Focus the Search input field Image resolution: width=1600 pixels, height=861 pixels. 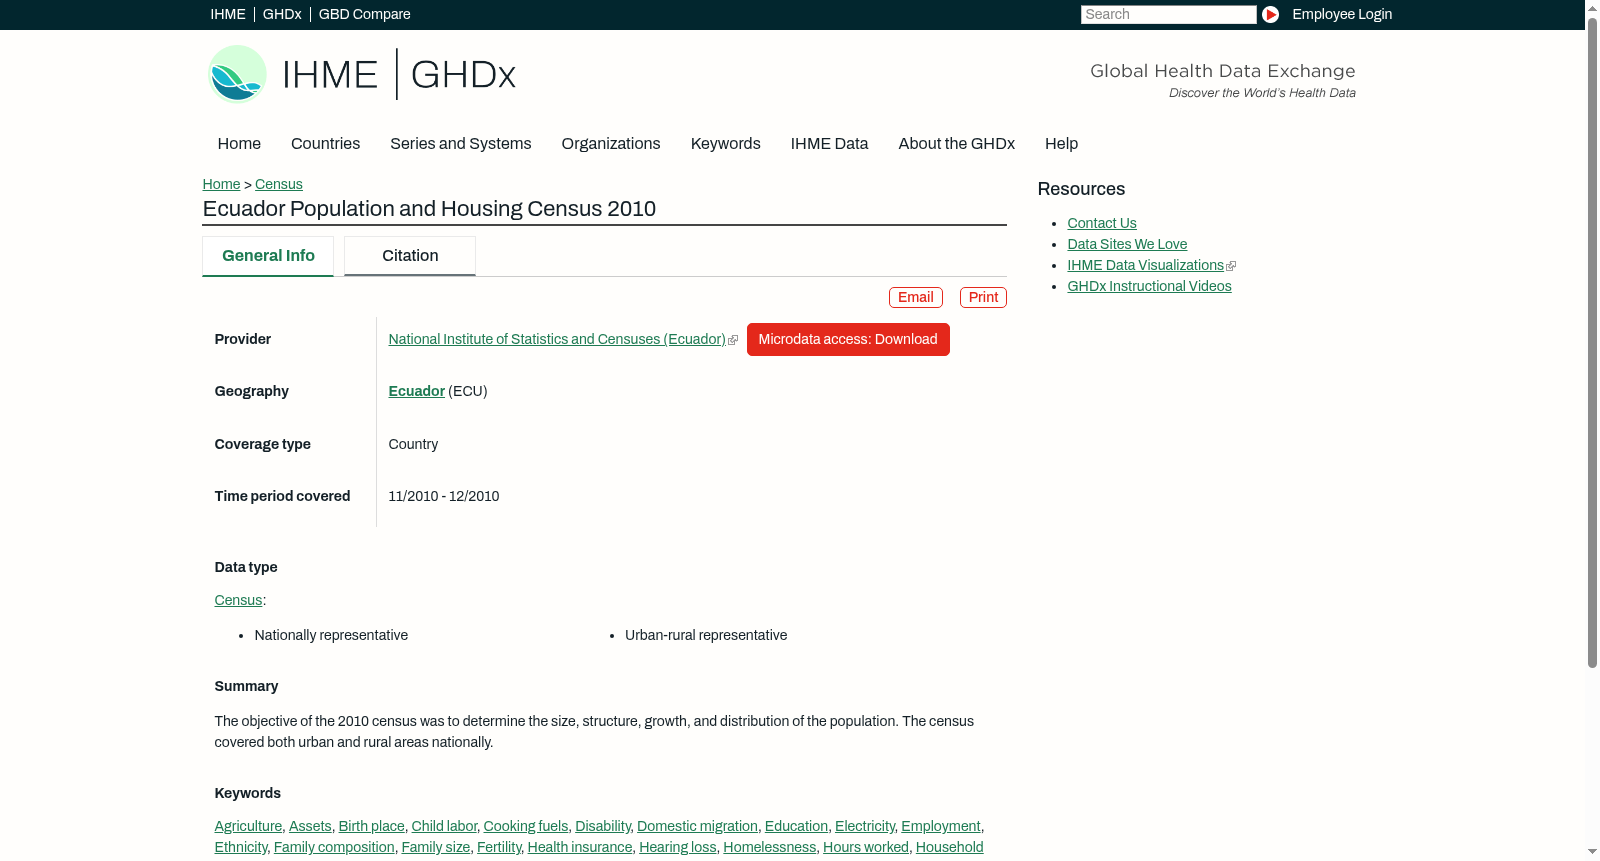[1168, 14]
